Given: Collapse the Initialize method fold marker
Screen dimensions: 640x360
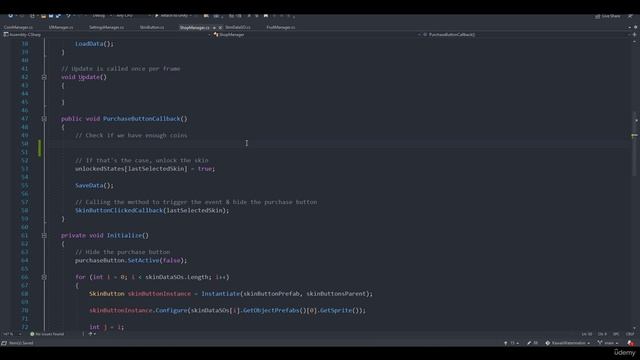Looking at the screenshot, I should click(x=44, y=236).
